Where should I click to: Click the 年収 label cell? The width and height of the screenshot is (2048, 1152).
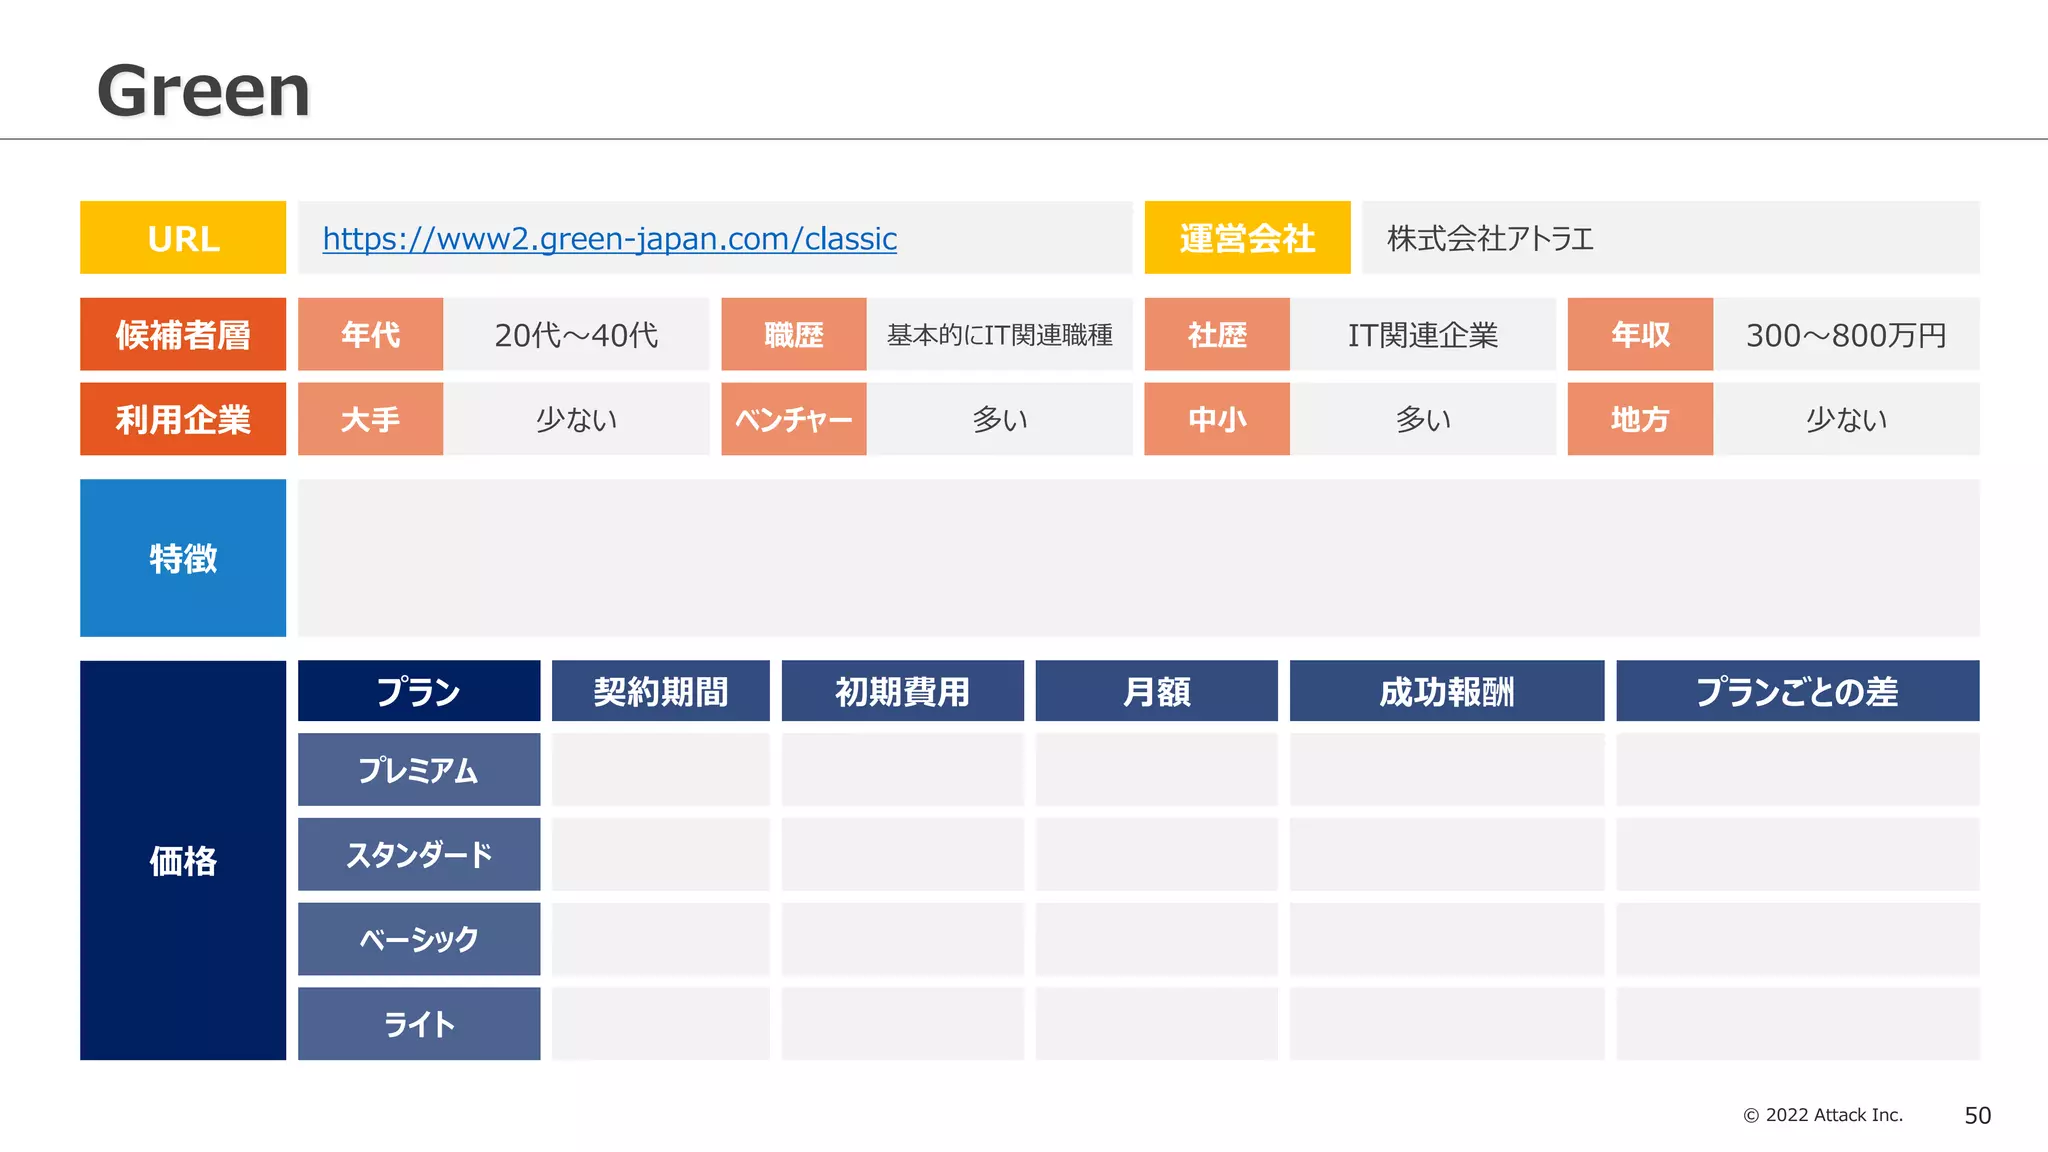coord(1640,334)
